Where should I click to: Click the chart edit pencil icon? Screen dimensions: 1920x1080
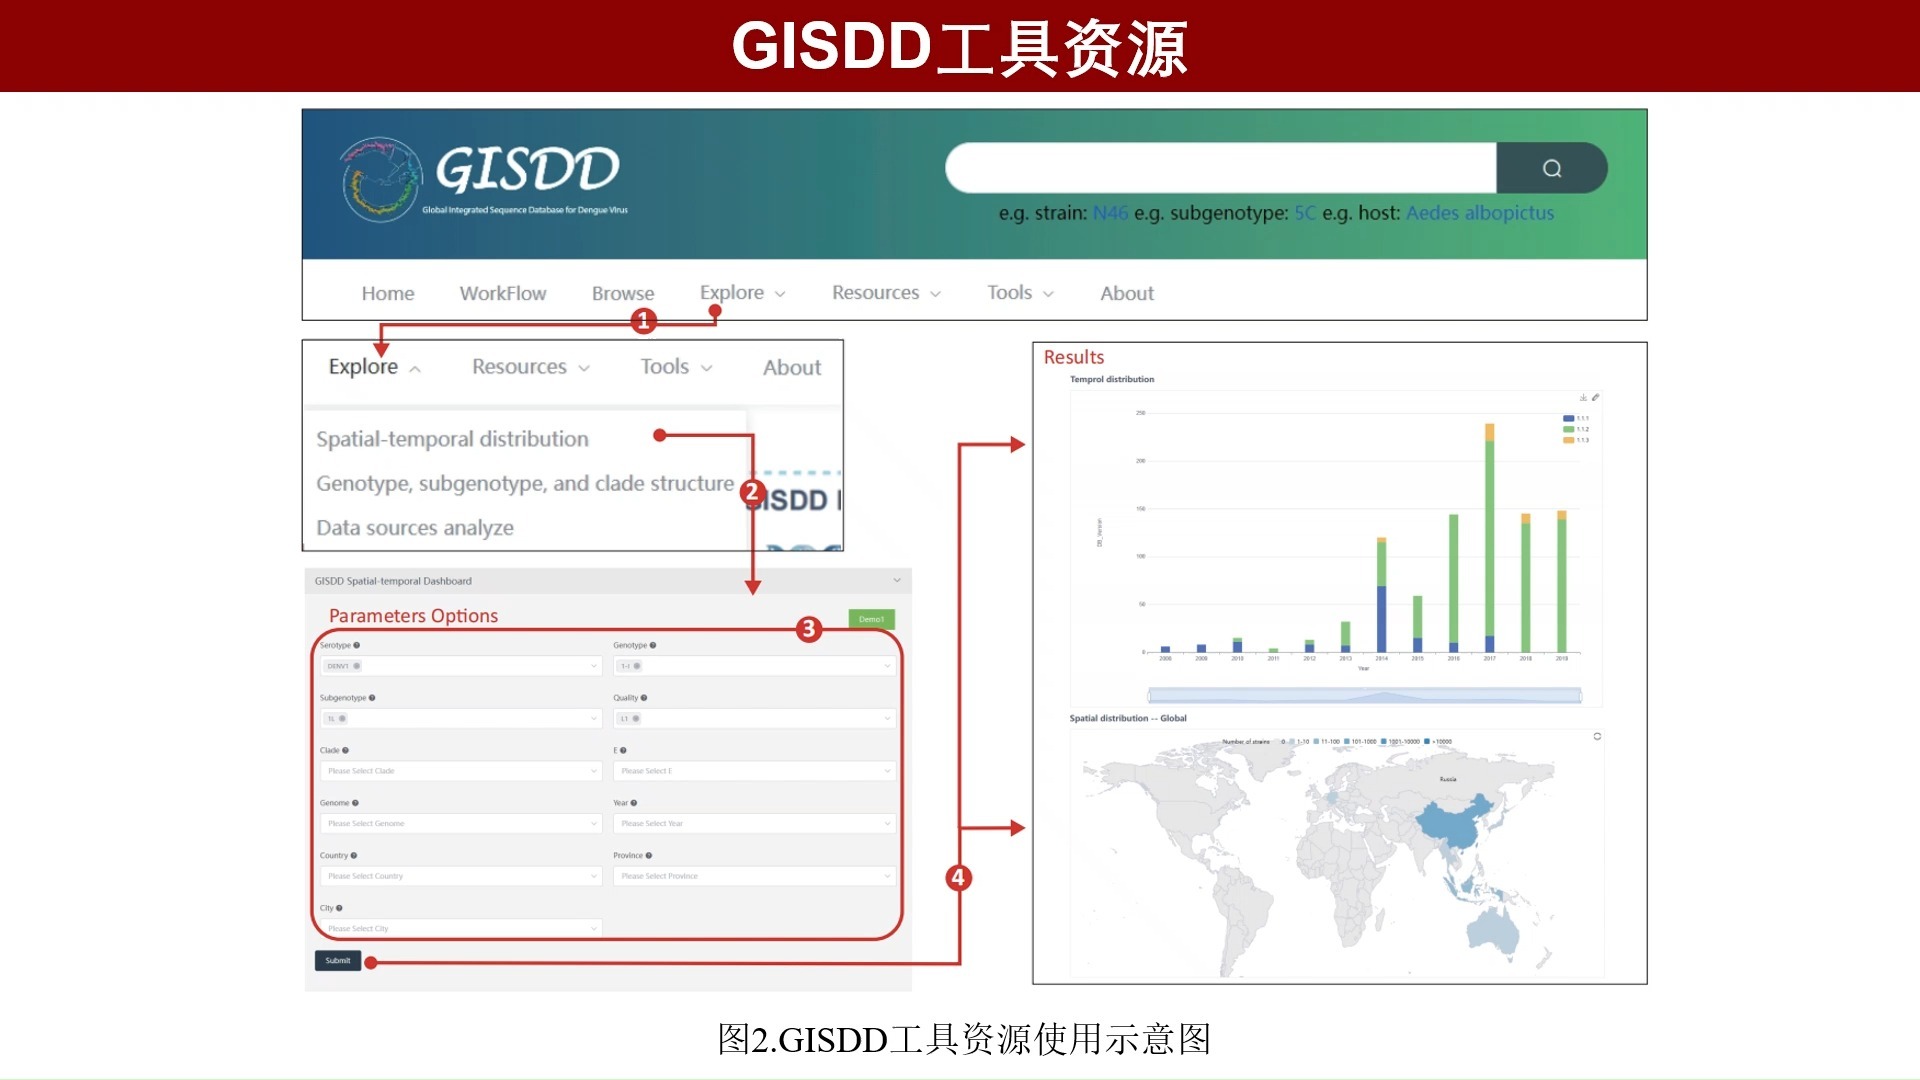(x=1595, y=397)
